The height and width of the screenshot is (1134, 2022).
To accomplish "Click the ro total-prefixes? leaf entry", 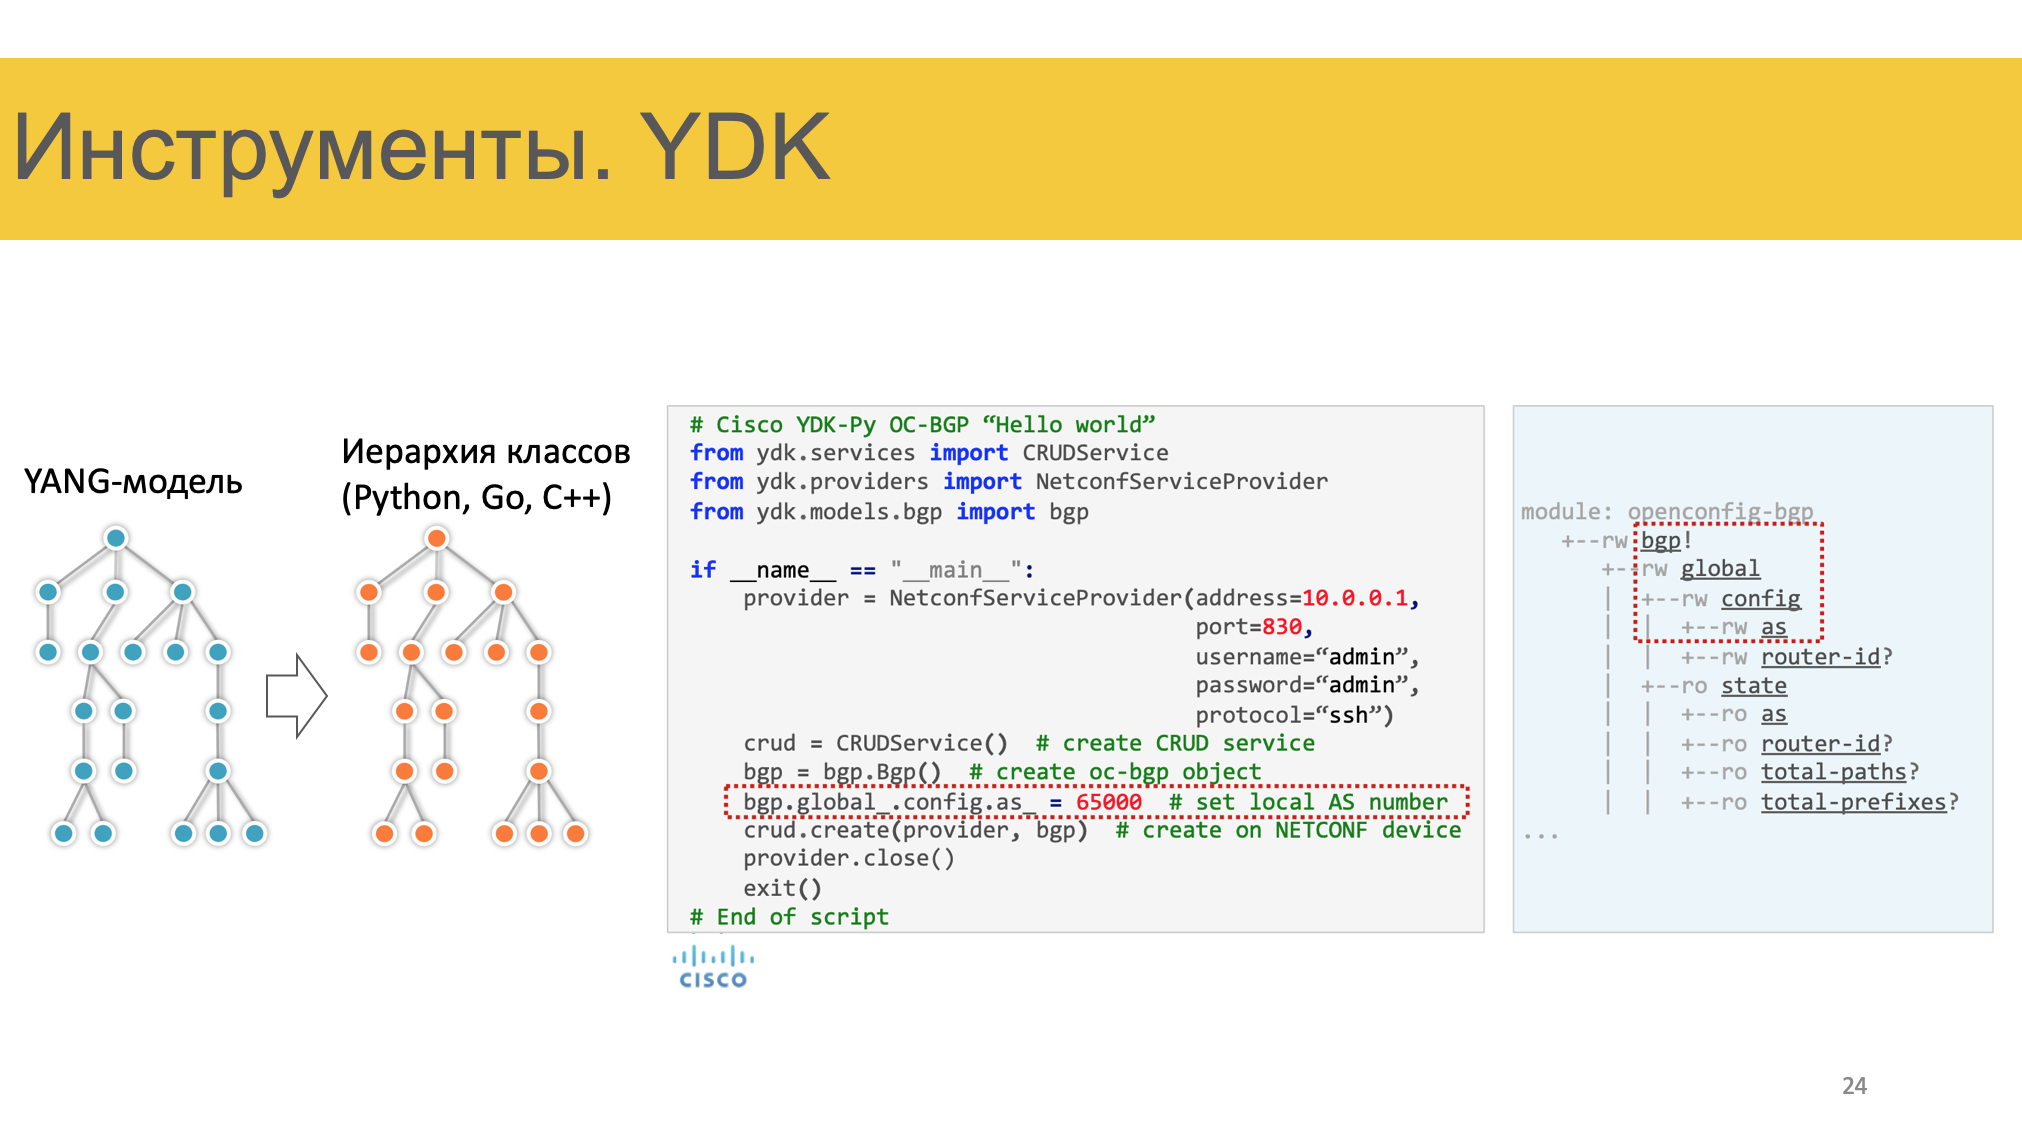I will pos(1856,801).
